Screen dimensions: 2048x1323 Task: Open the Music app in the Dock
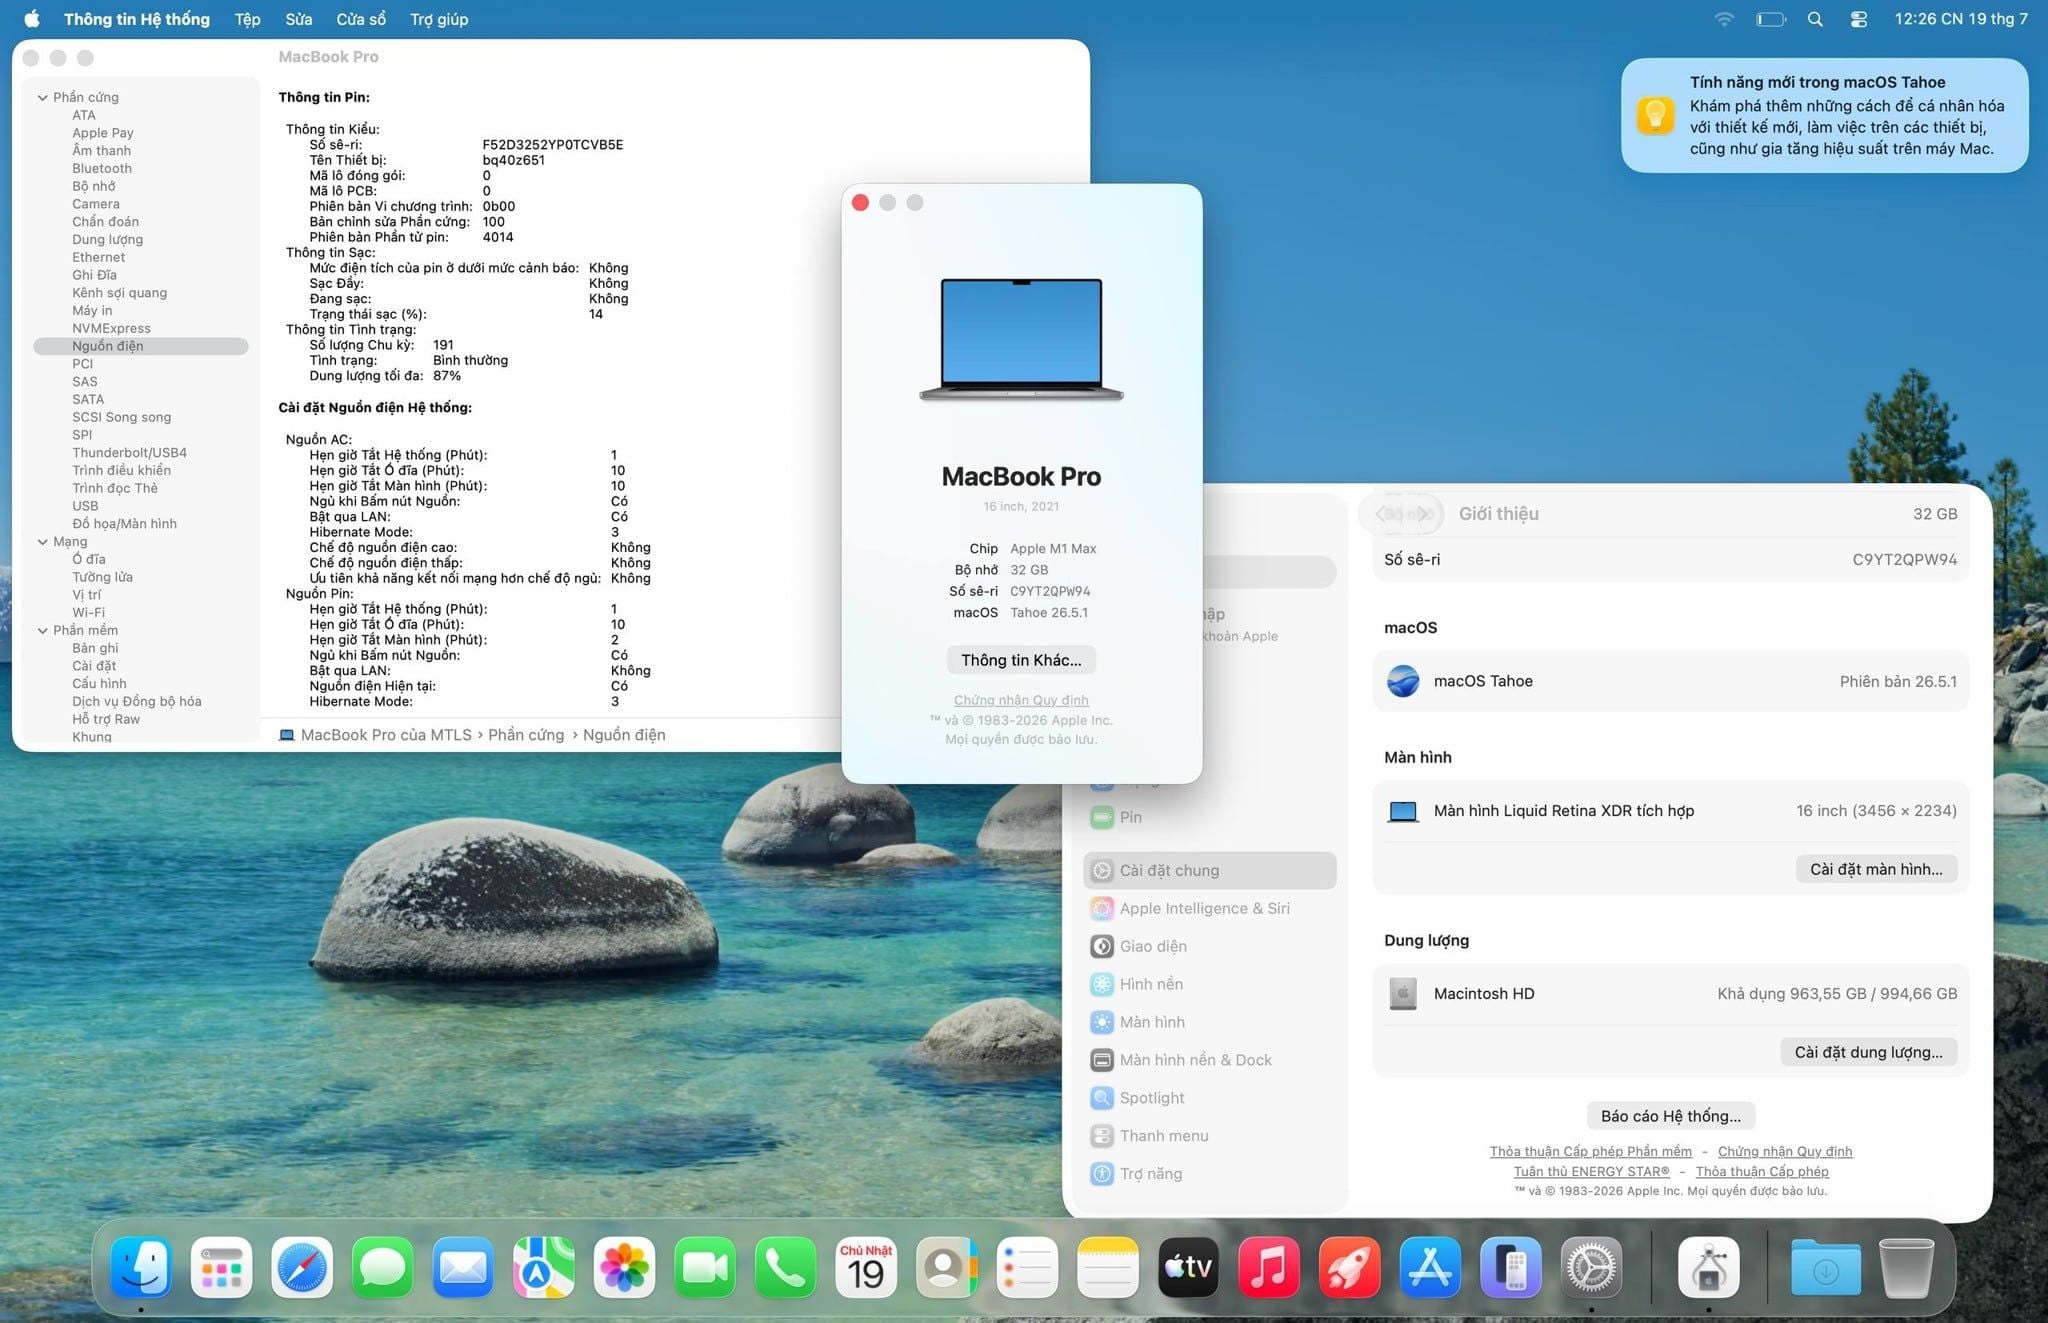pyautogui.click(x=1269, y=1268)
